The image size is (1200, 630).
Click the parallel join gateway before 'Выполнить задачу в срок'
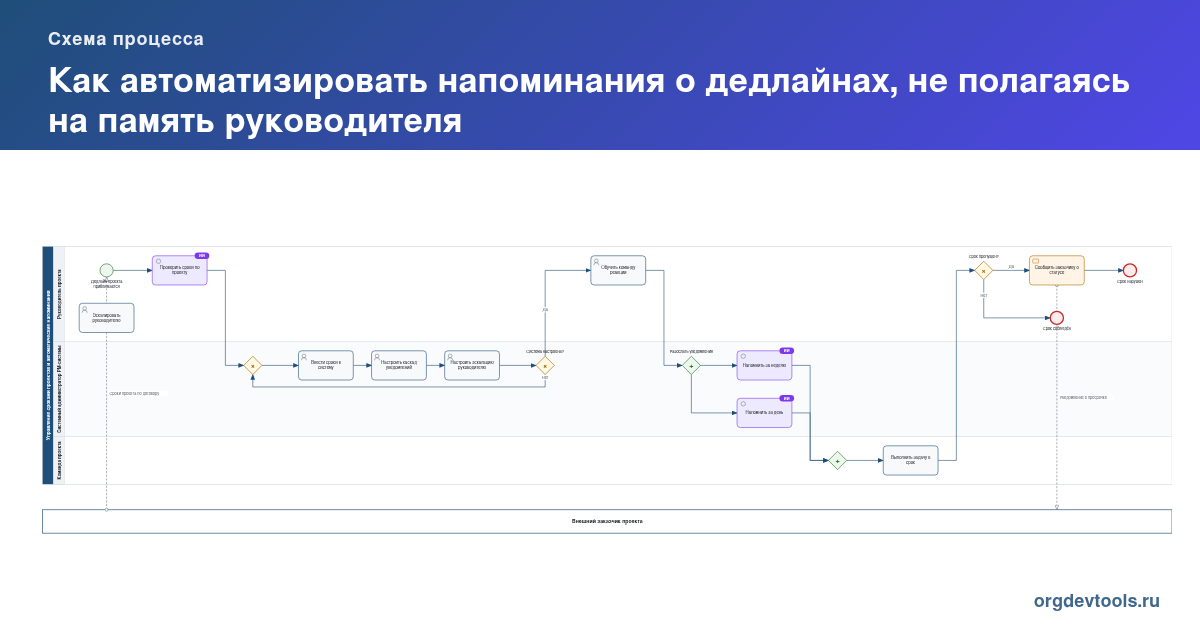(x=837, y=460)
